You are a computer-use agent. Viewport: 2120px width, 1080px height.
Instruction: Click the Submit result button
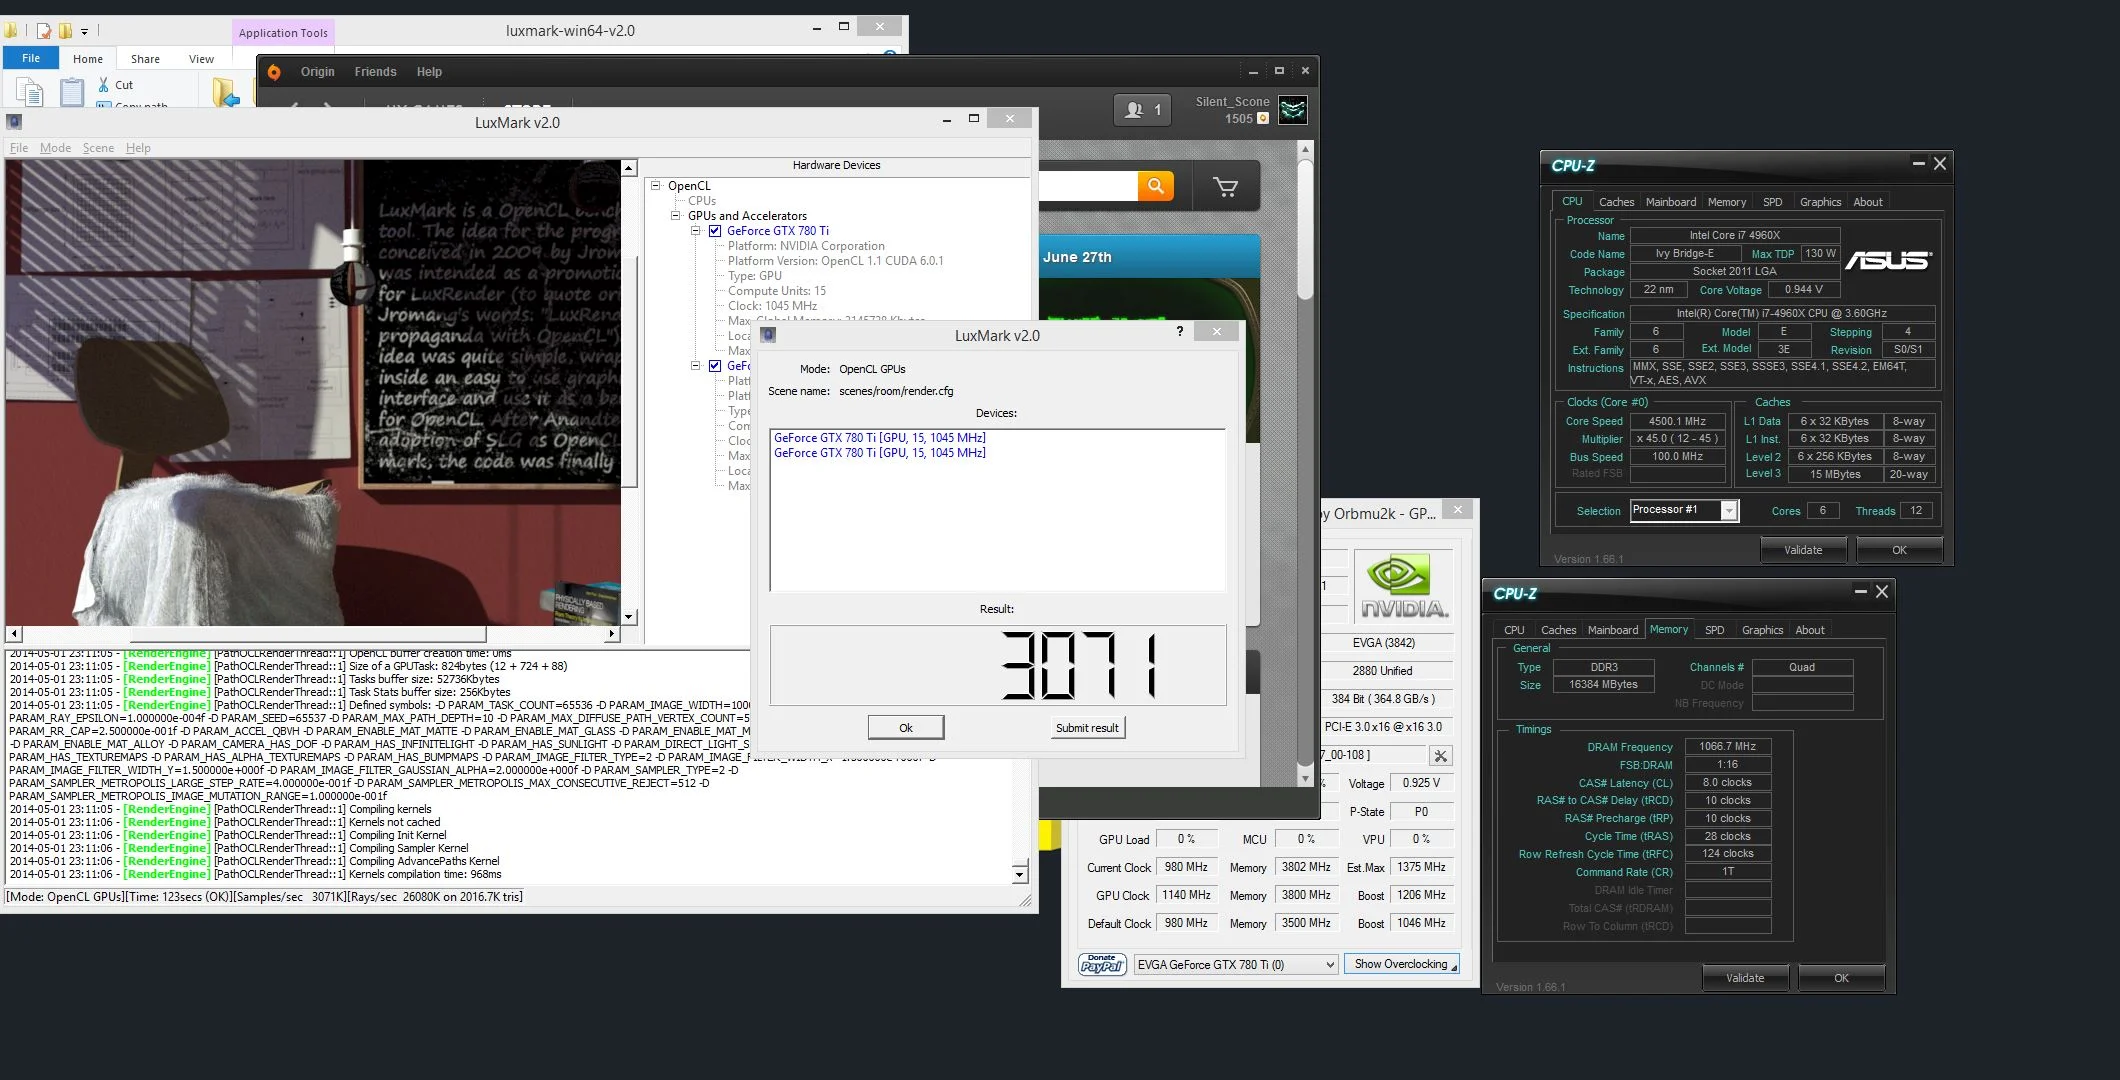click(1087, 728)
